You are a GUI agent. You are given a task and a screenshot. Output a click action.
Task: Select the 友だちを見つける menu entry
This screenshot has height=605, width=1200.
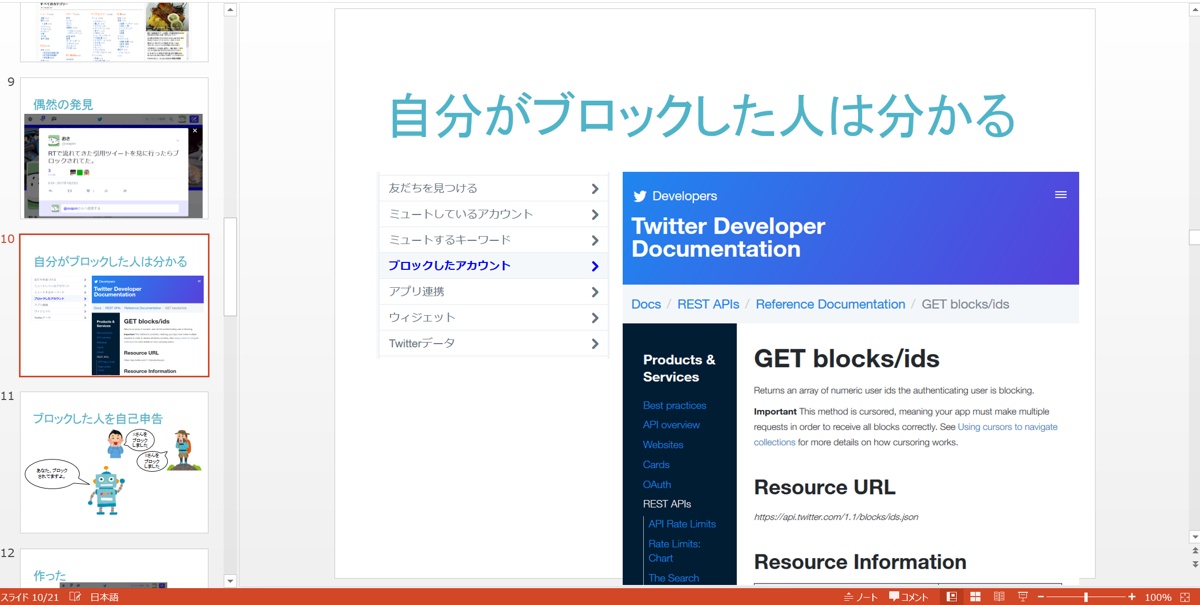click(493, 188)
